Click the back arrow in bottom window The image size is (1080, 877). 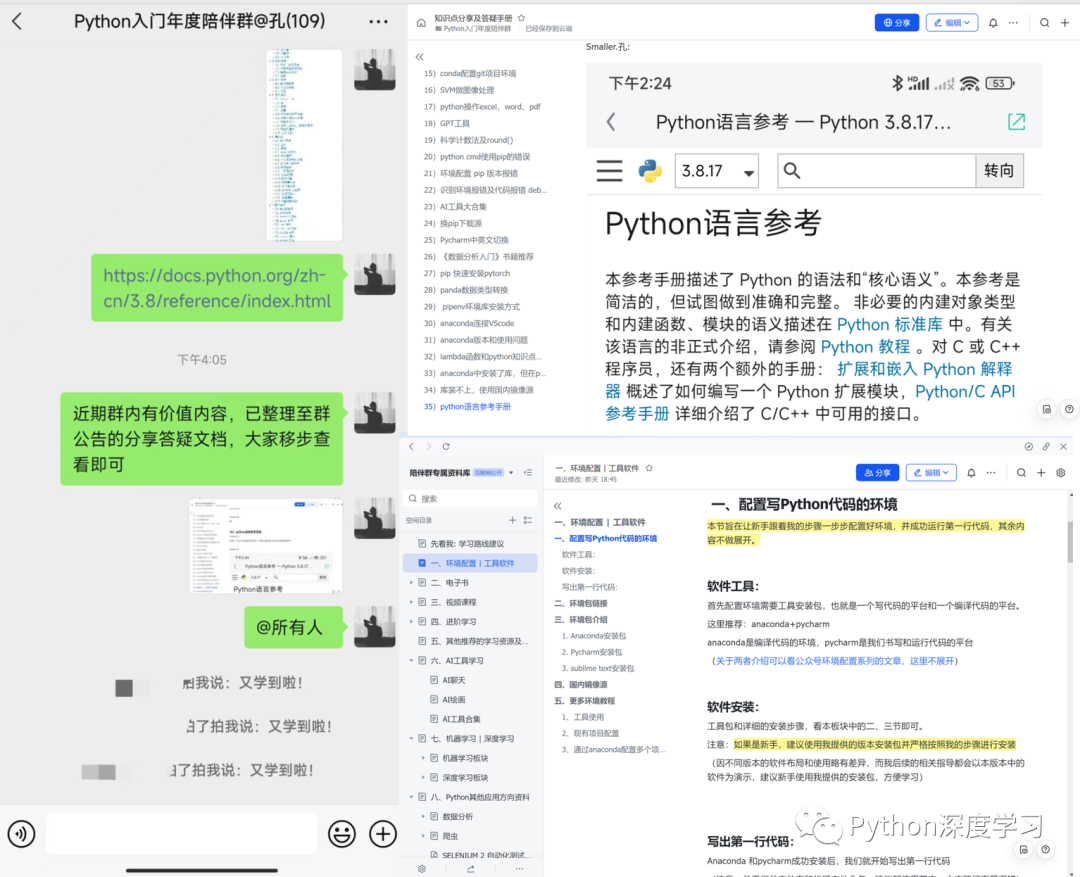412,446
